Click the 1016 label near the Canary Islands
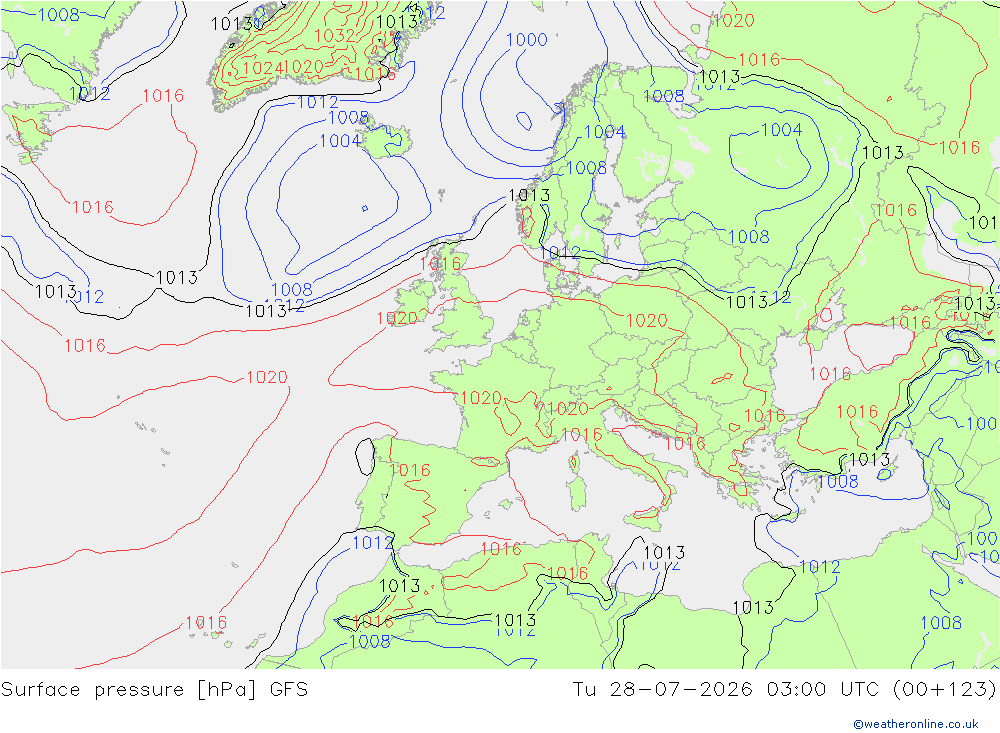 click(x=206, y=623)
